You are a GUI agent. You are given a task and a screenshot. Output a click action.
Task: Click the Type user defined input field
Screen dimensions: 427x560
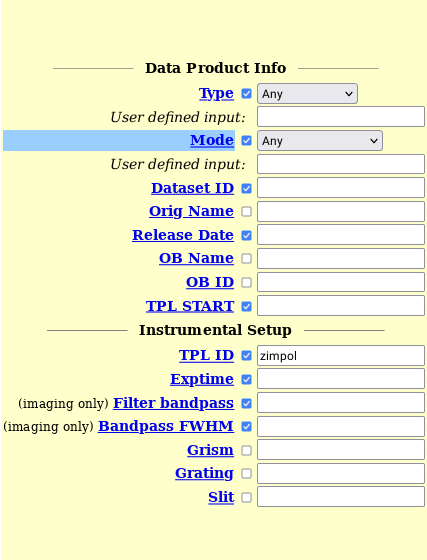point(341,116)
